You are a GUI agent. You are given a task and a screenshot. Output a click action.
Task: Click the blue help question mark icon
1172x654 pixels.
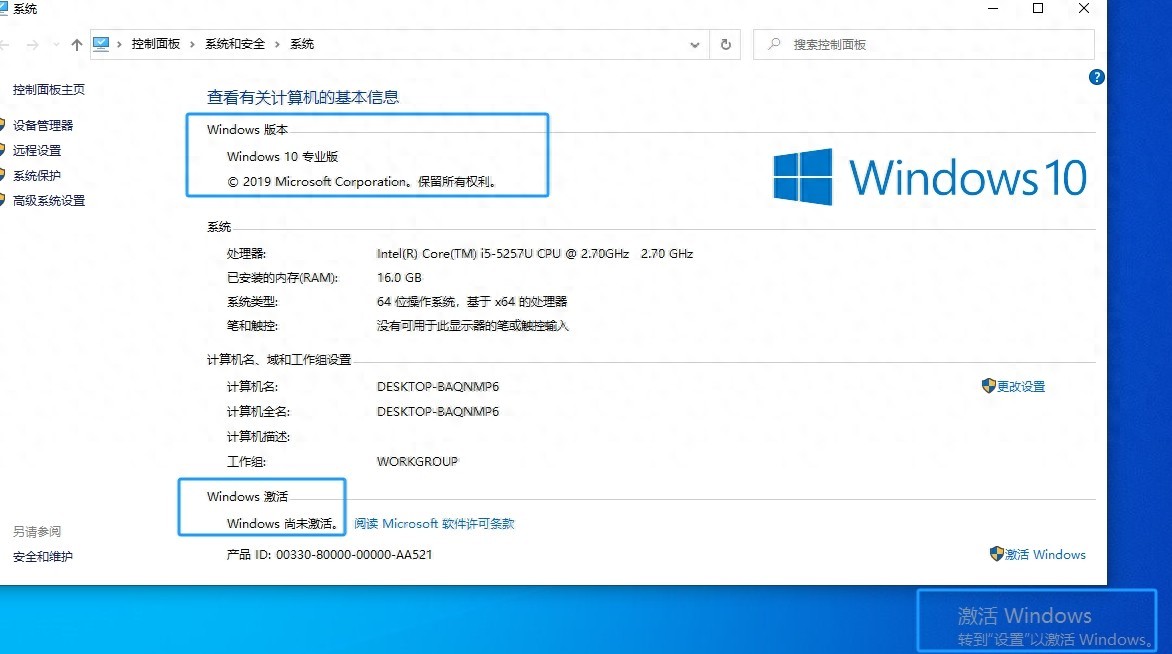(x=1096, y=77)
